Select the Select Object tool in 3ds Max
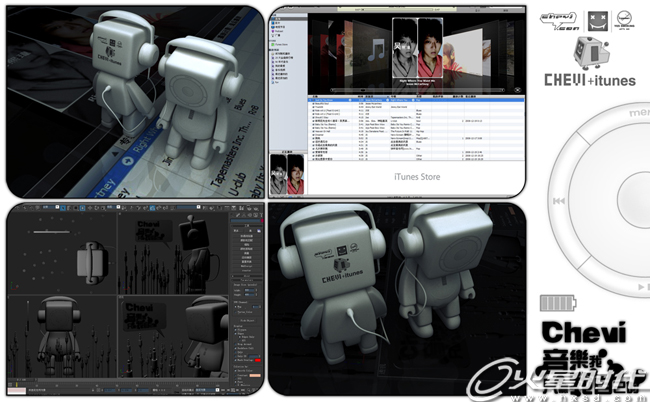The height and width of the screenshot is (402, 650). click(x=63, y=208)
